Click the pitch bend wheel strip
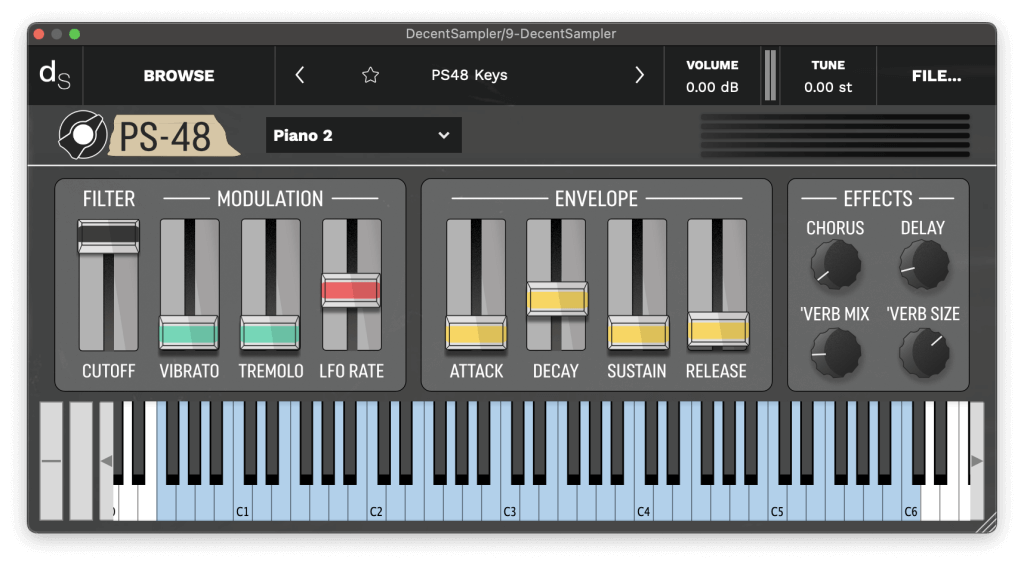Image resolution: width=1024 pixels, height=565 pixels. [51, 461]
